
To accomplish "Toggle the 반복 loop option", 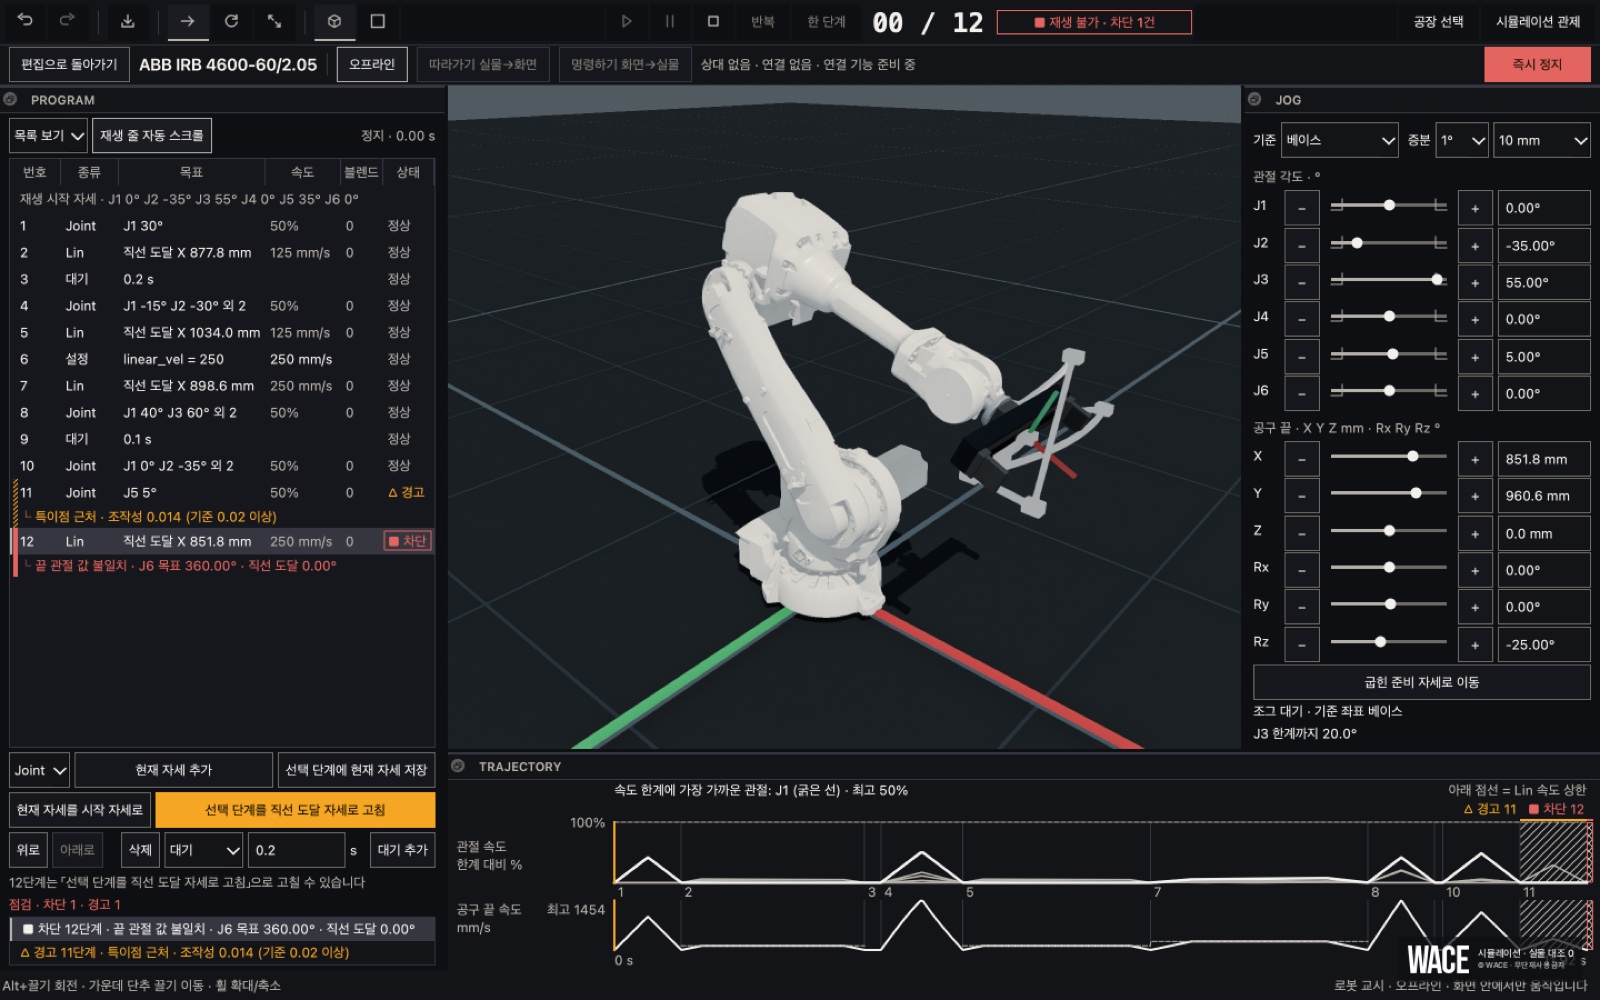I will tap(763, 21).
